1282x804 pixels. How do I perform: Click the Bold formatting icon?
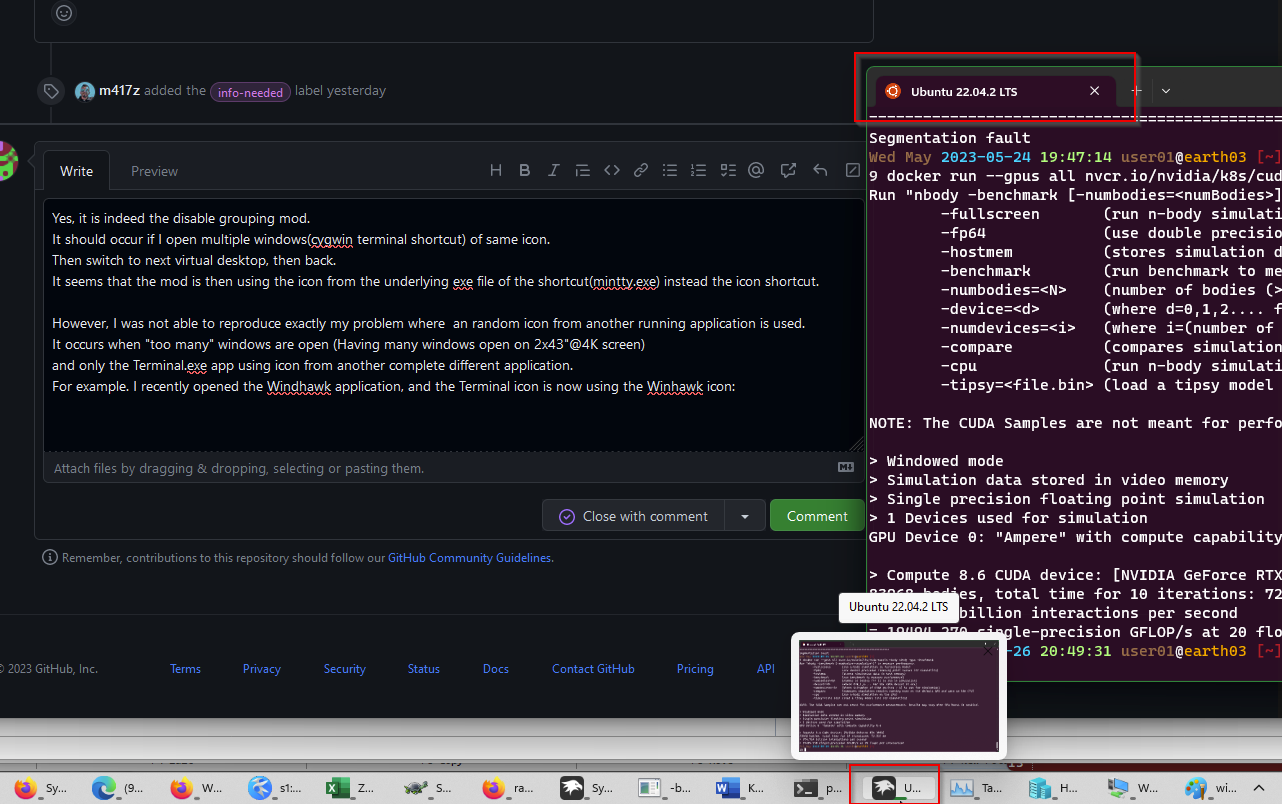pos(524,170)
